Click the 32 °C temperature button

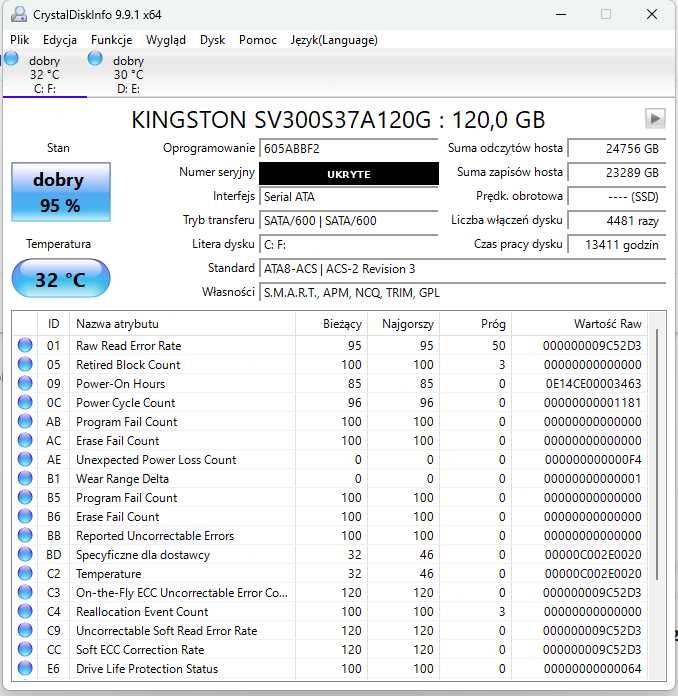pyautogui.click(x=61, y=278)
